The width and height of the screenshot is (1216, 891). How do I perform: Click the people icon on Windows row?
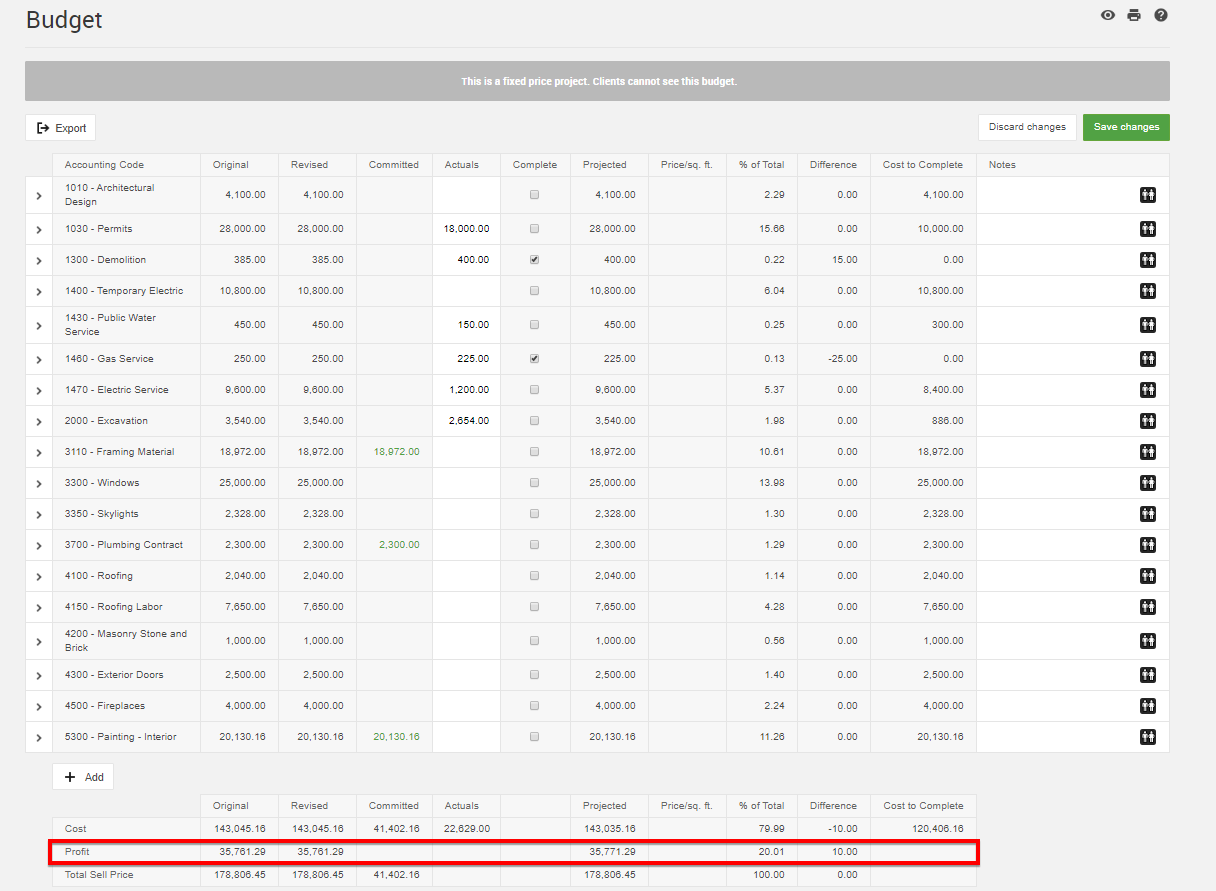[1148, 483]
